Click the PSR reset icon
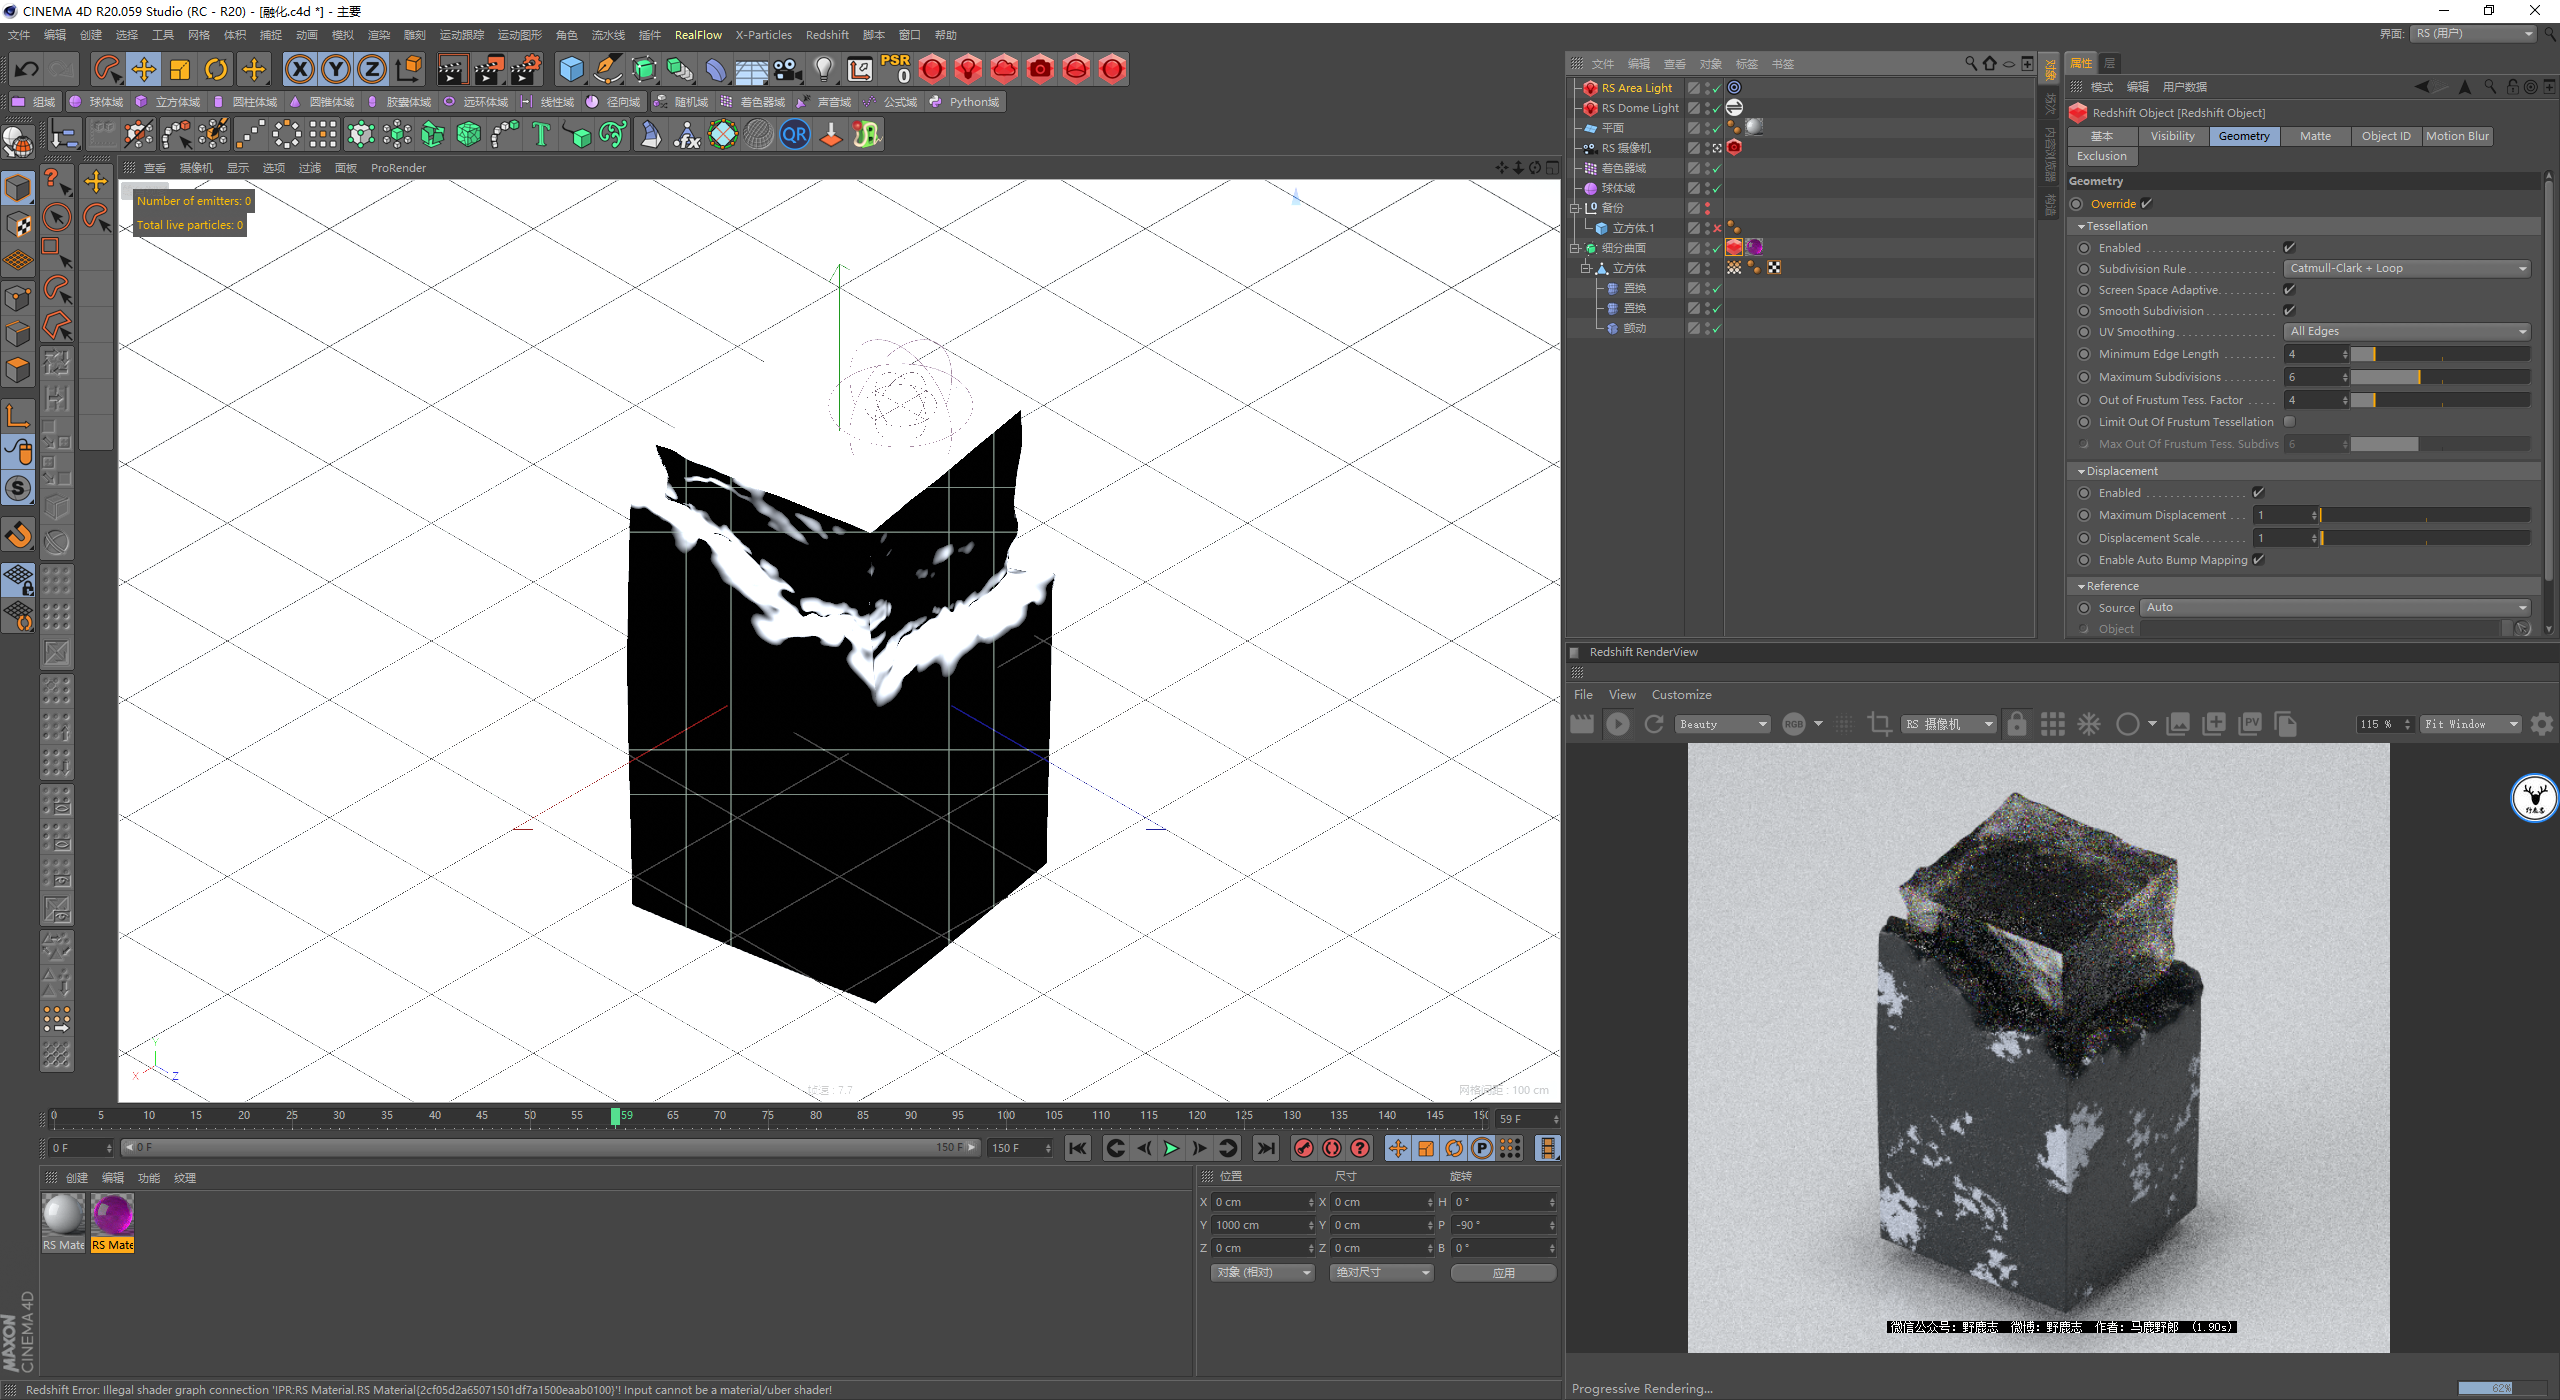 coord(895,69)
